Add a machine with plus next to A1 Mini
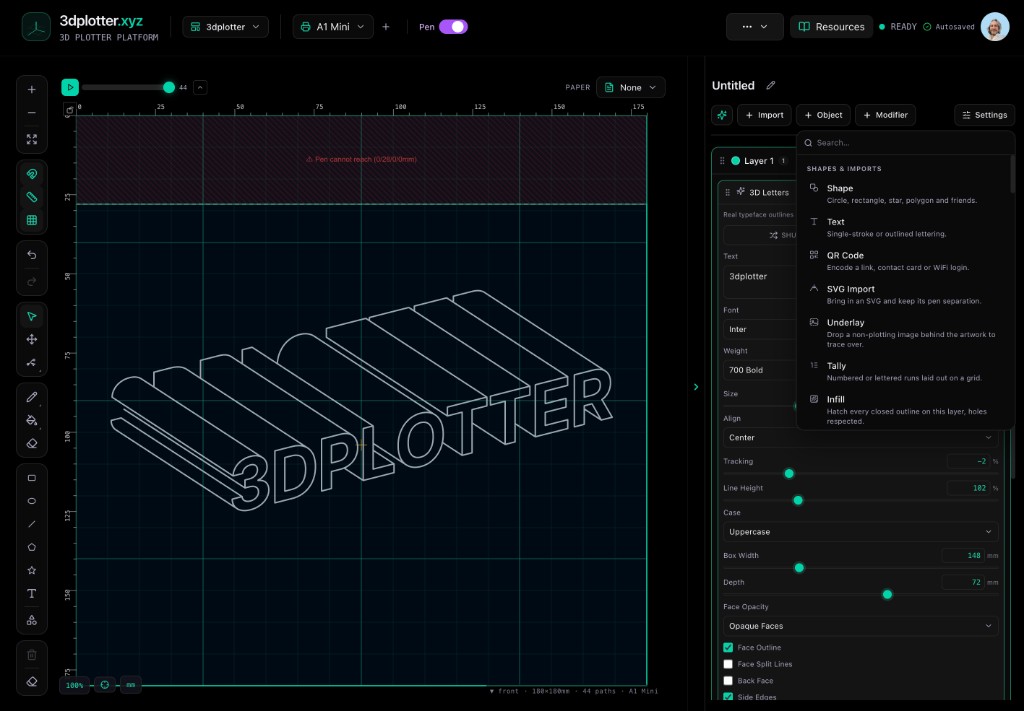 [x=386, y=27]
